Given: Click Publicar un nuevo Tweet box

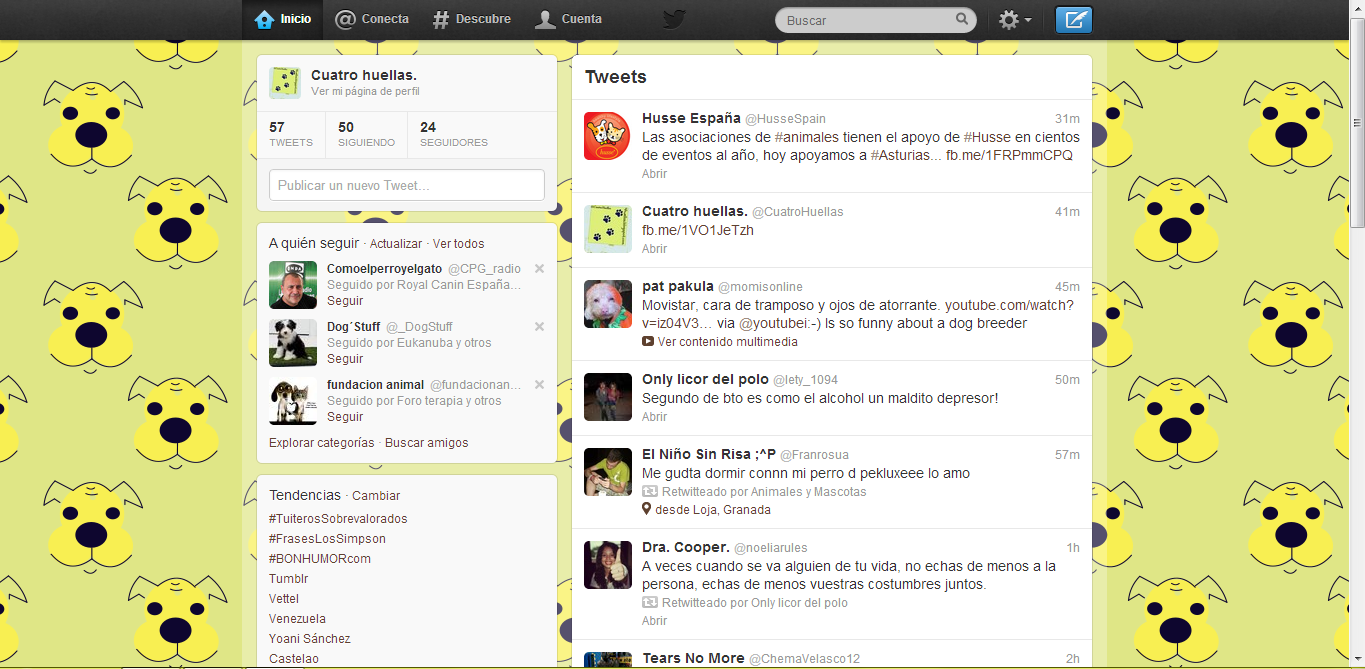Looking at the screenshot, I should point(407,185).
